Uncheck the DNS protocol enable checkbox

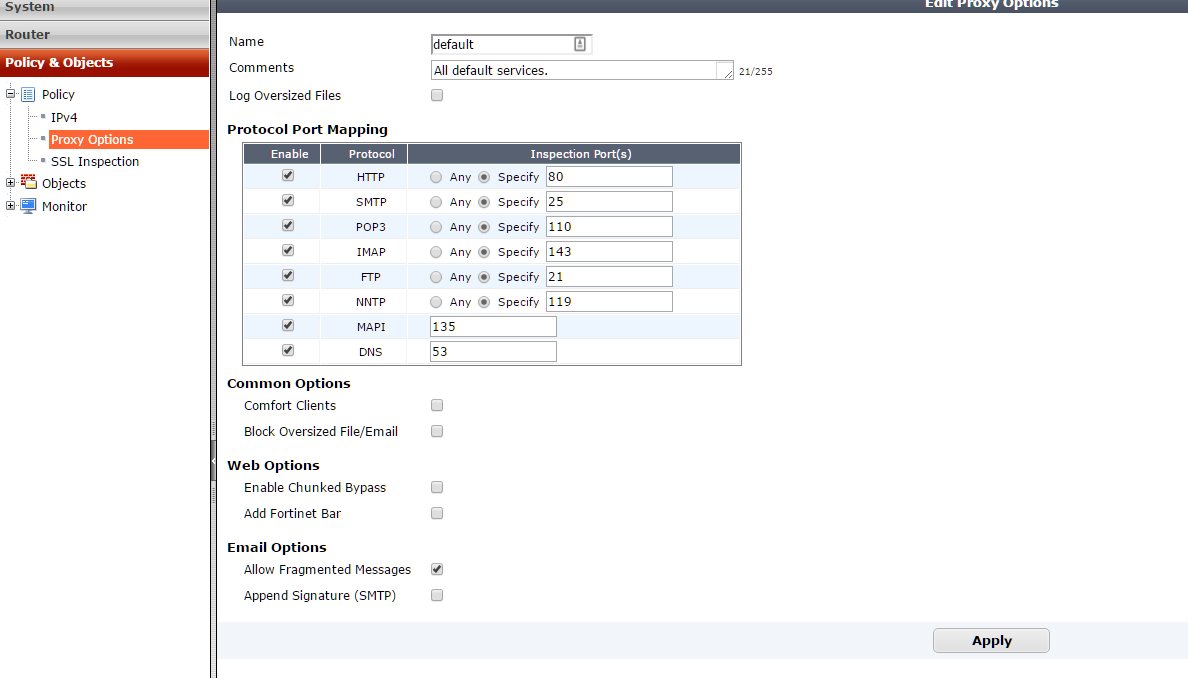pos(288,350)
